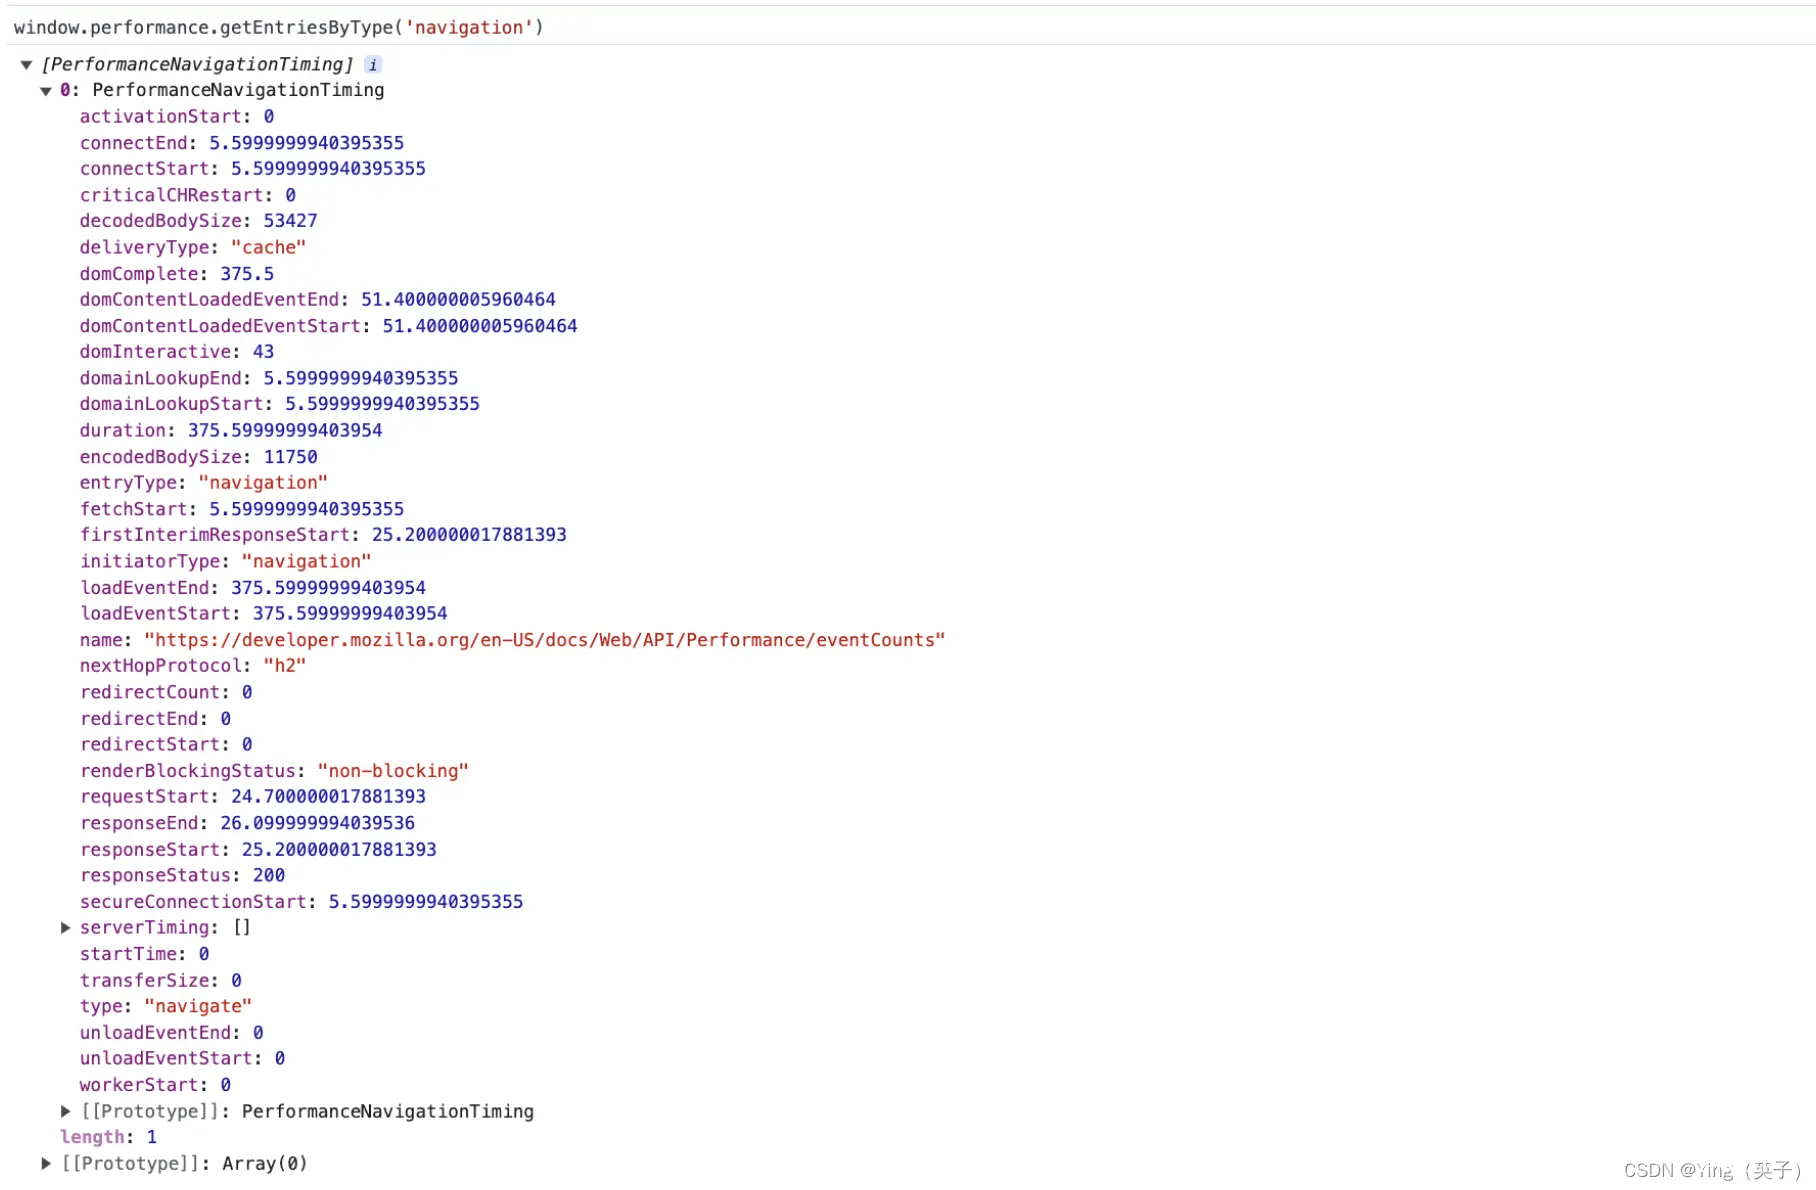Select startTime: 0 row

click(x=145, y=954)
